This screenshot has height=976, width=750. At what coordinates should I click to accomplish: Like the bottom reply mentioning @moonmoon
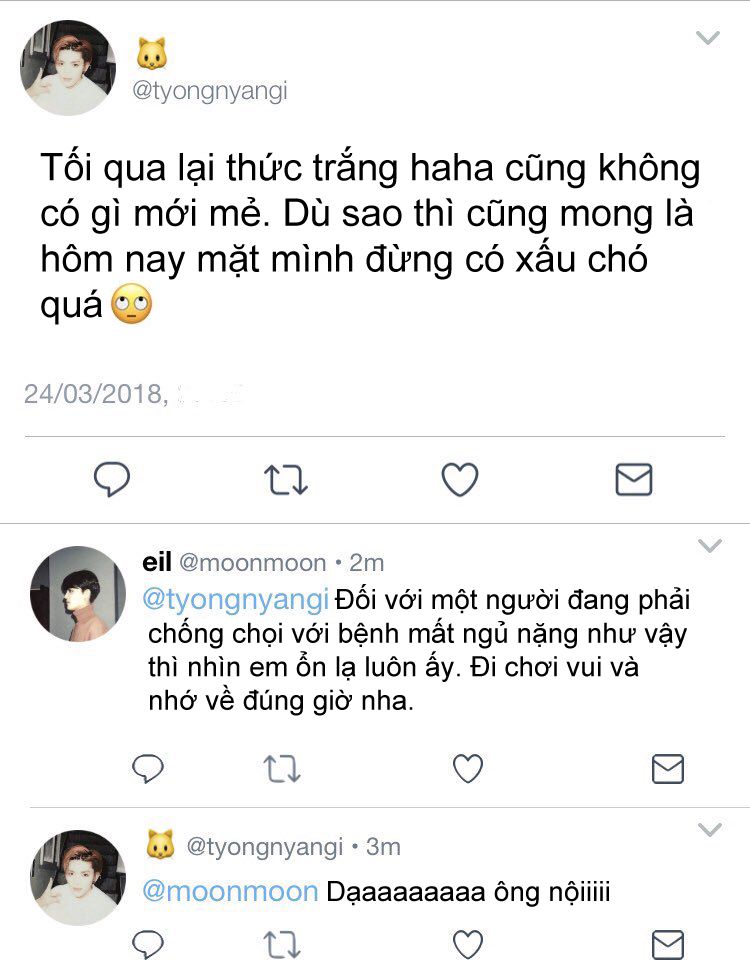click(467, 944)
